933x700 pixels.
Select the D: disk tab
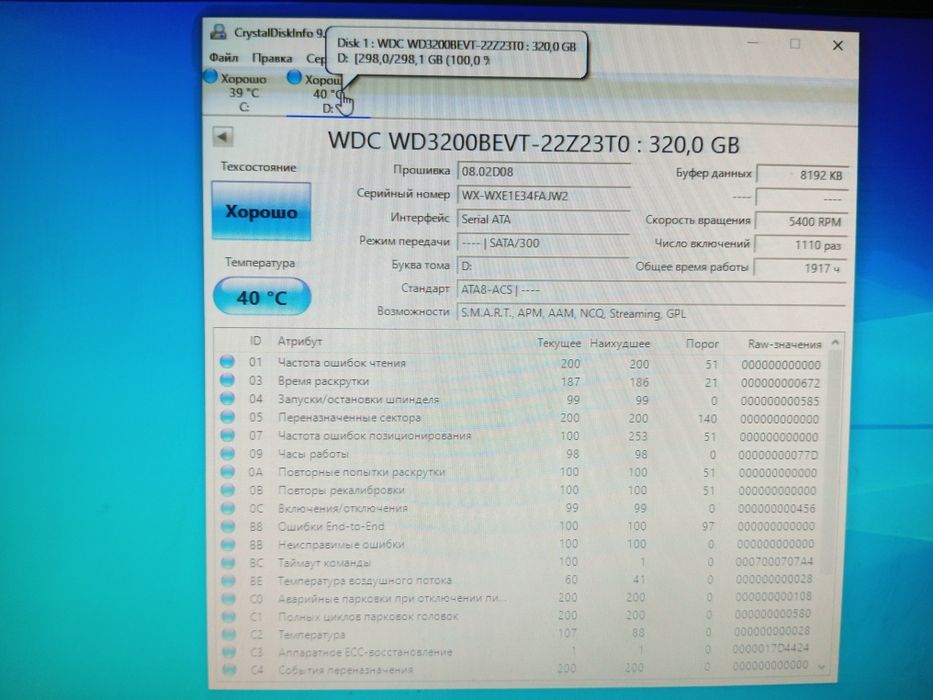coord(328,93)
